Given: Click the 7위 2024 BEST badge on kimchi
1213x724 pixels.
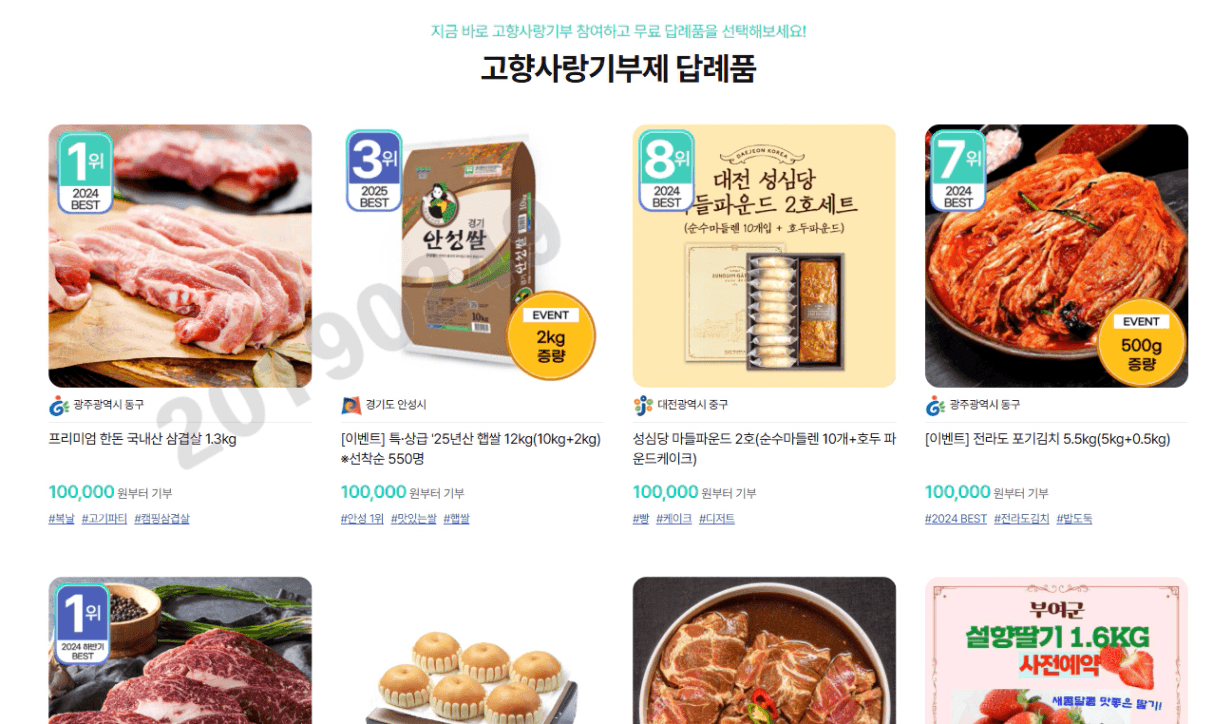Looking at the screenshot, I should click(958, 171).
